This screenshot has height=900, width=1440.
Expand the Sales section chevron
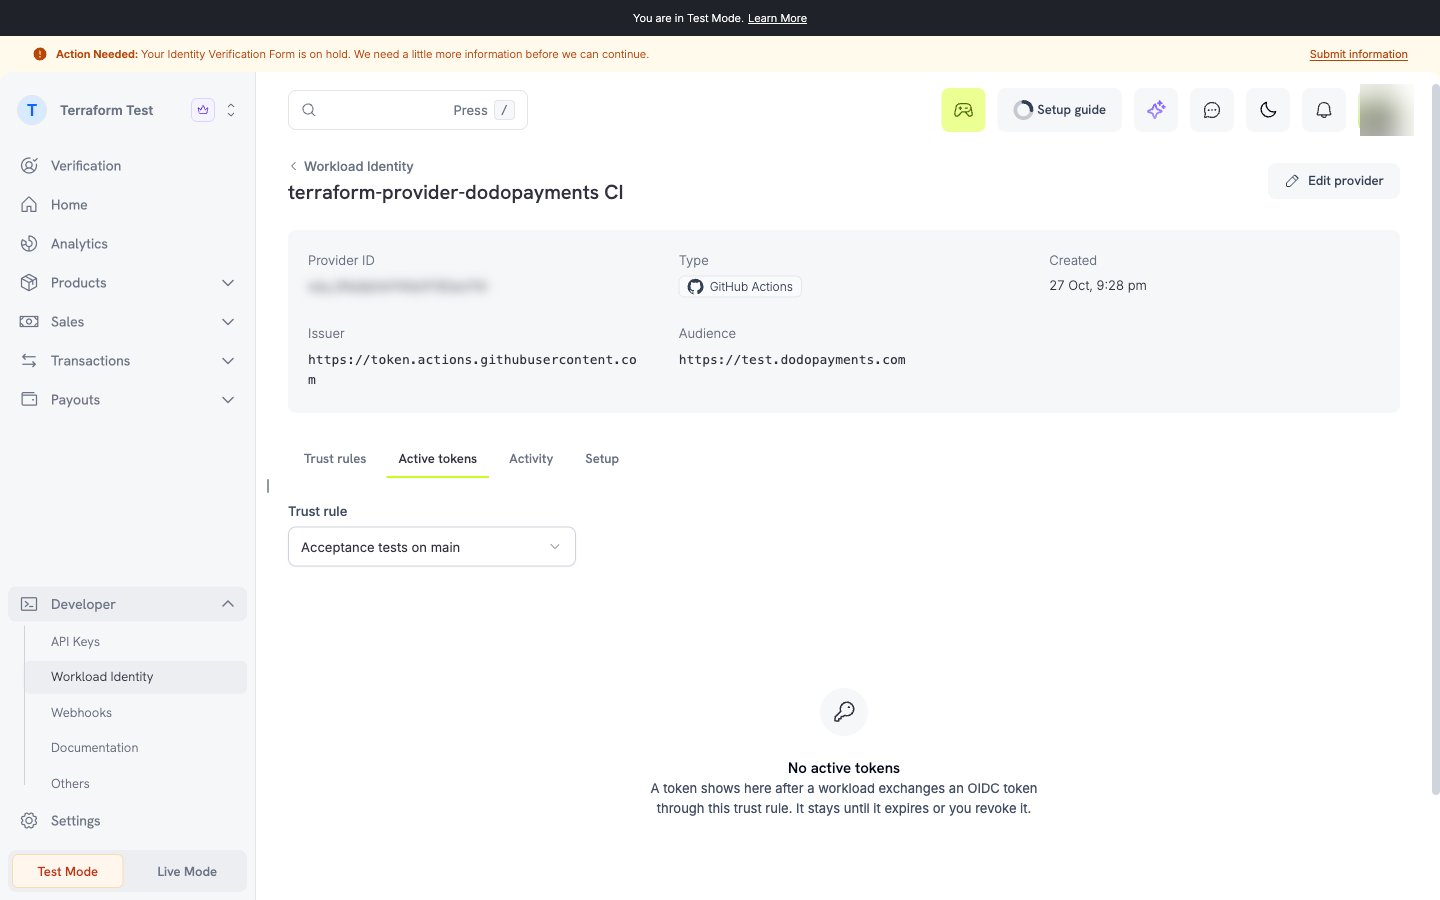(x=228, y=322)
